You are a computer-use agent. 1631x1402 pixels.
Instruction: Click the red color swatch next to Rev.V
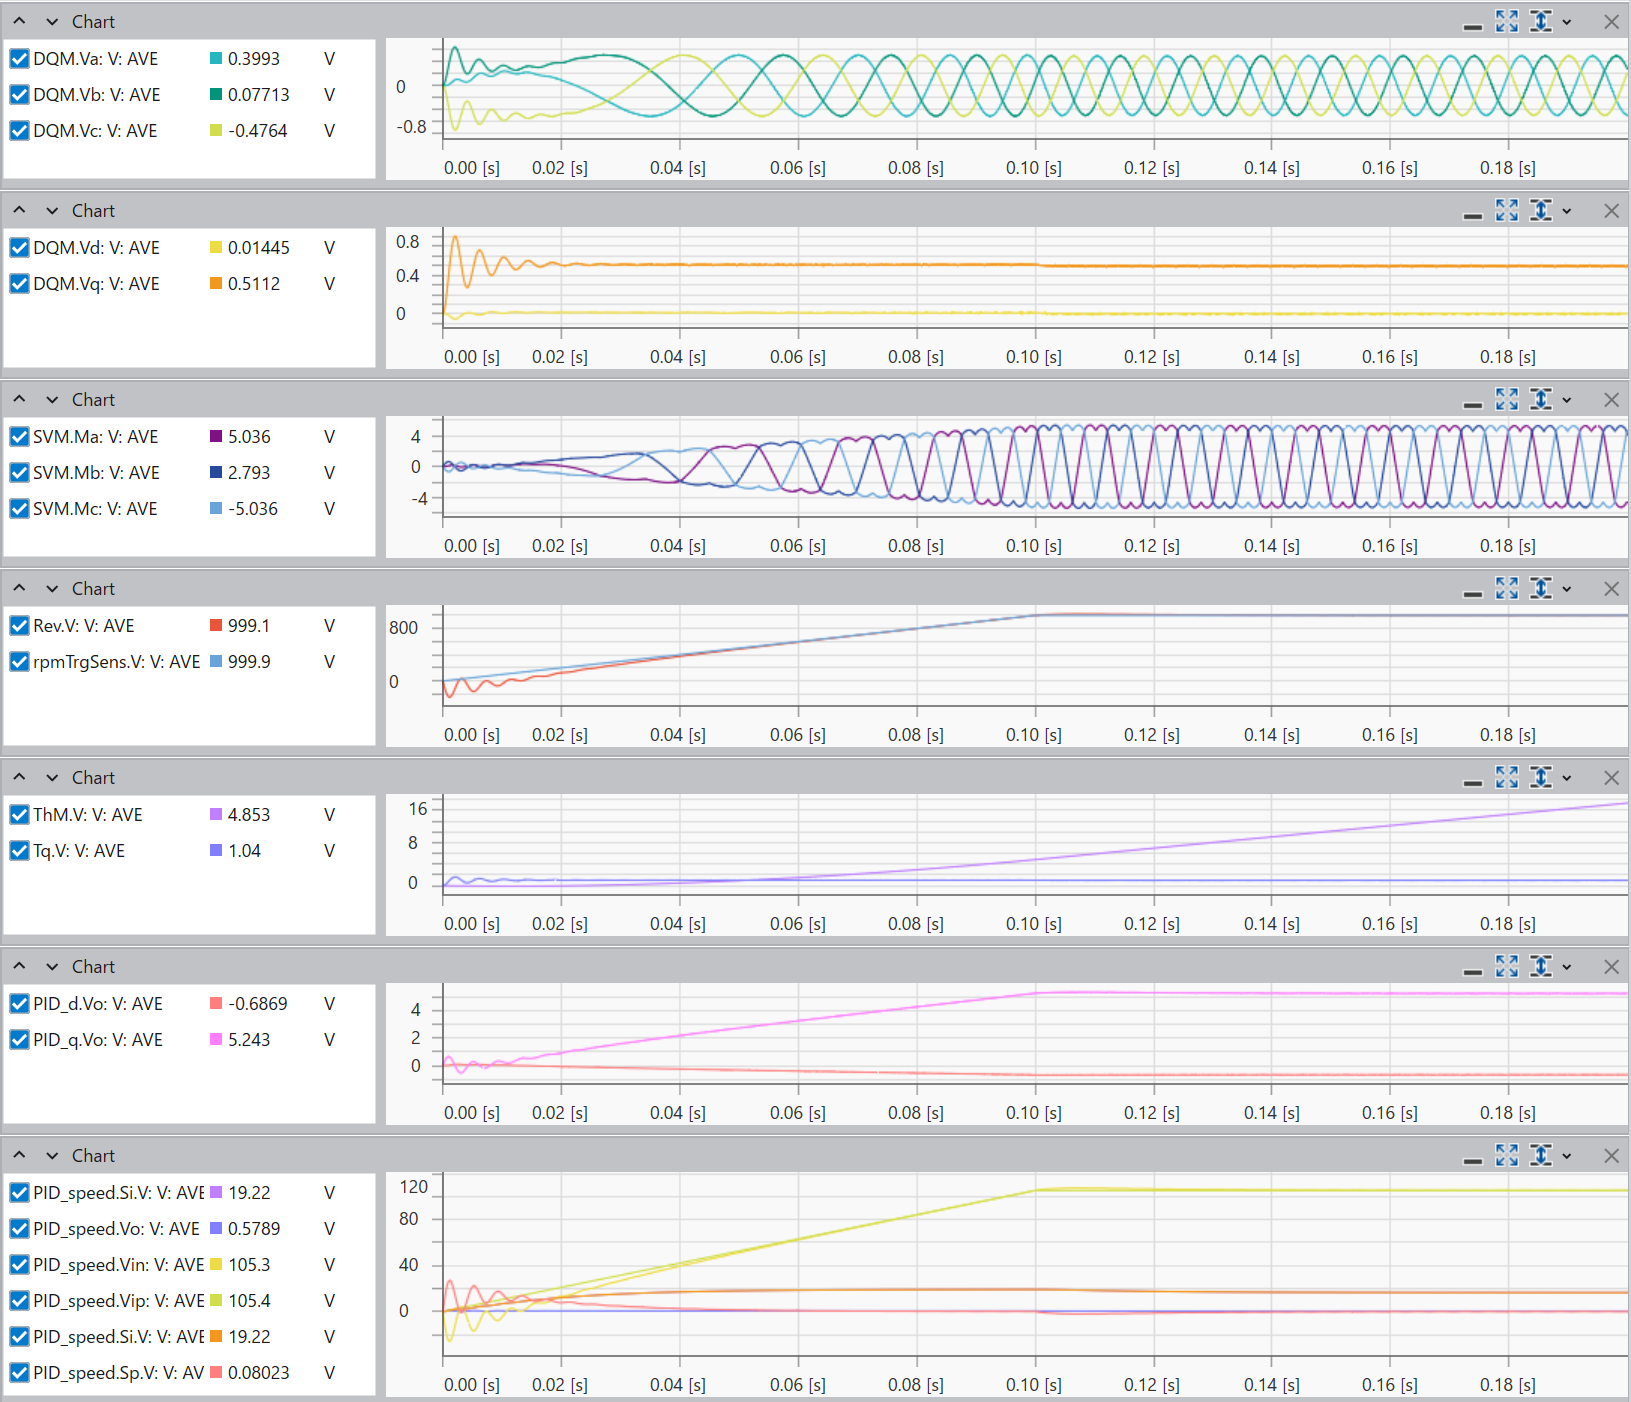click(216, 626)
